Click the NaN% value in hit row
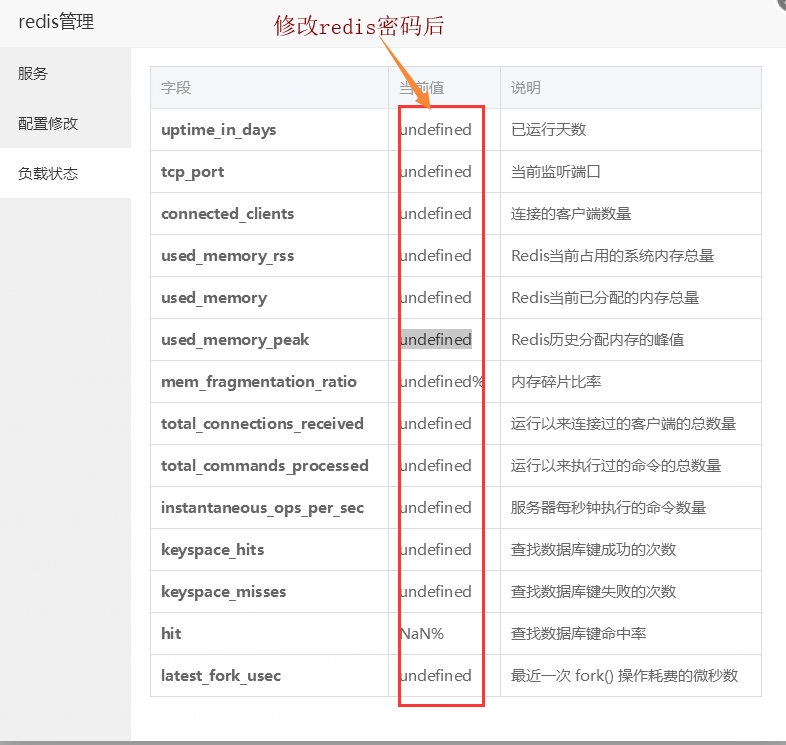 [422, 634]
